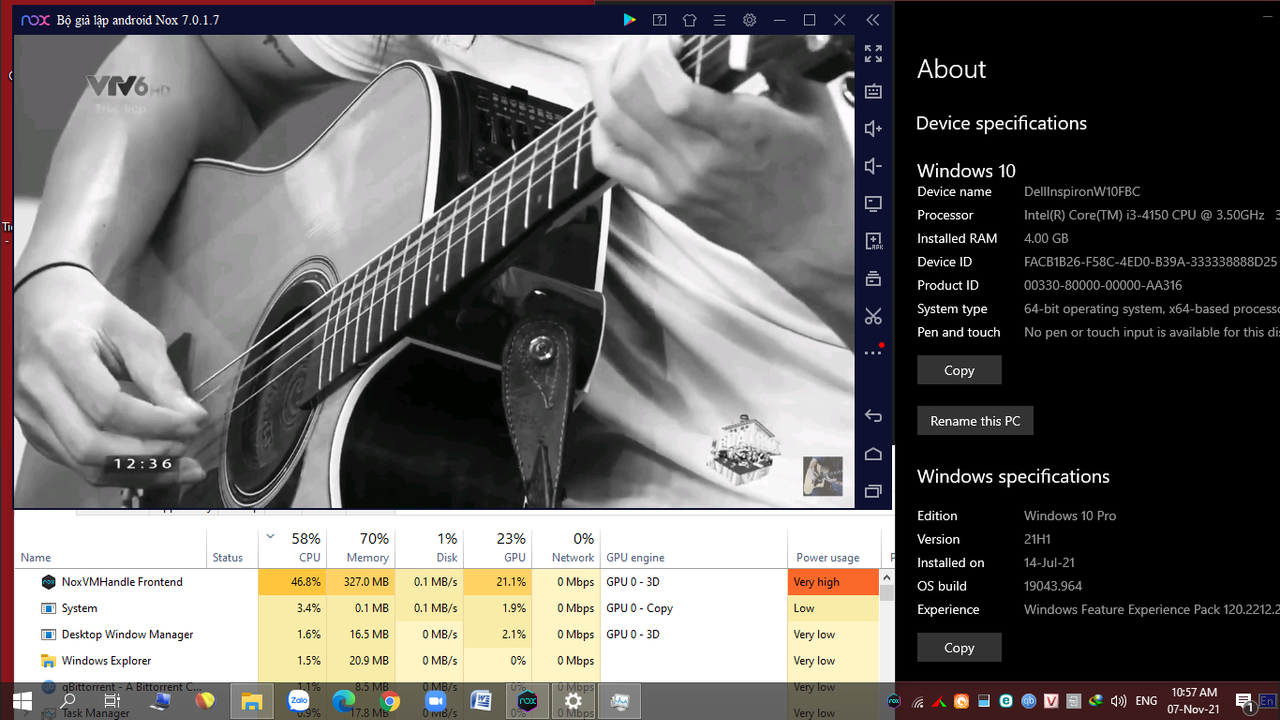The image size is (1280, 720).
Task: Open Zalo from the taskbar
Action: coord(298,701)
